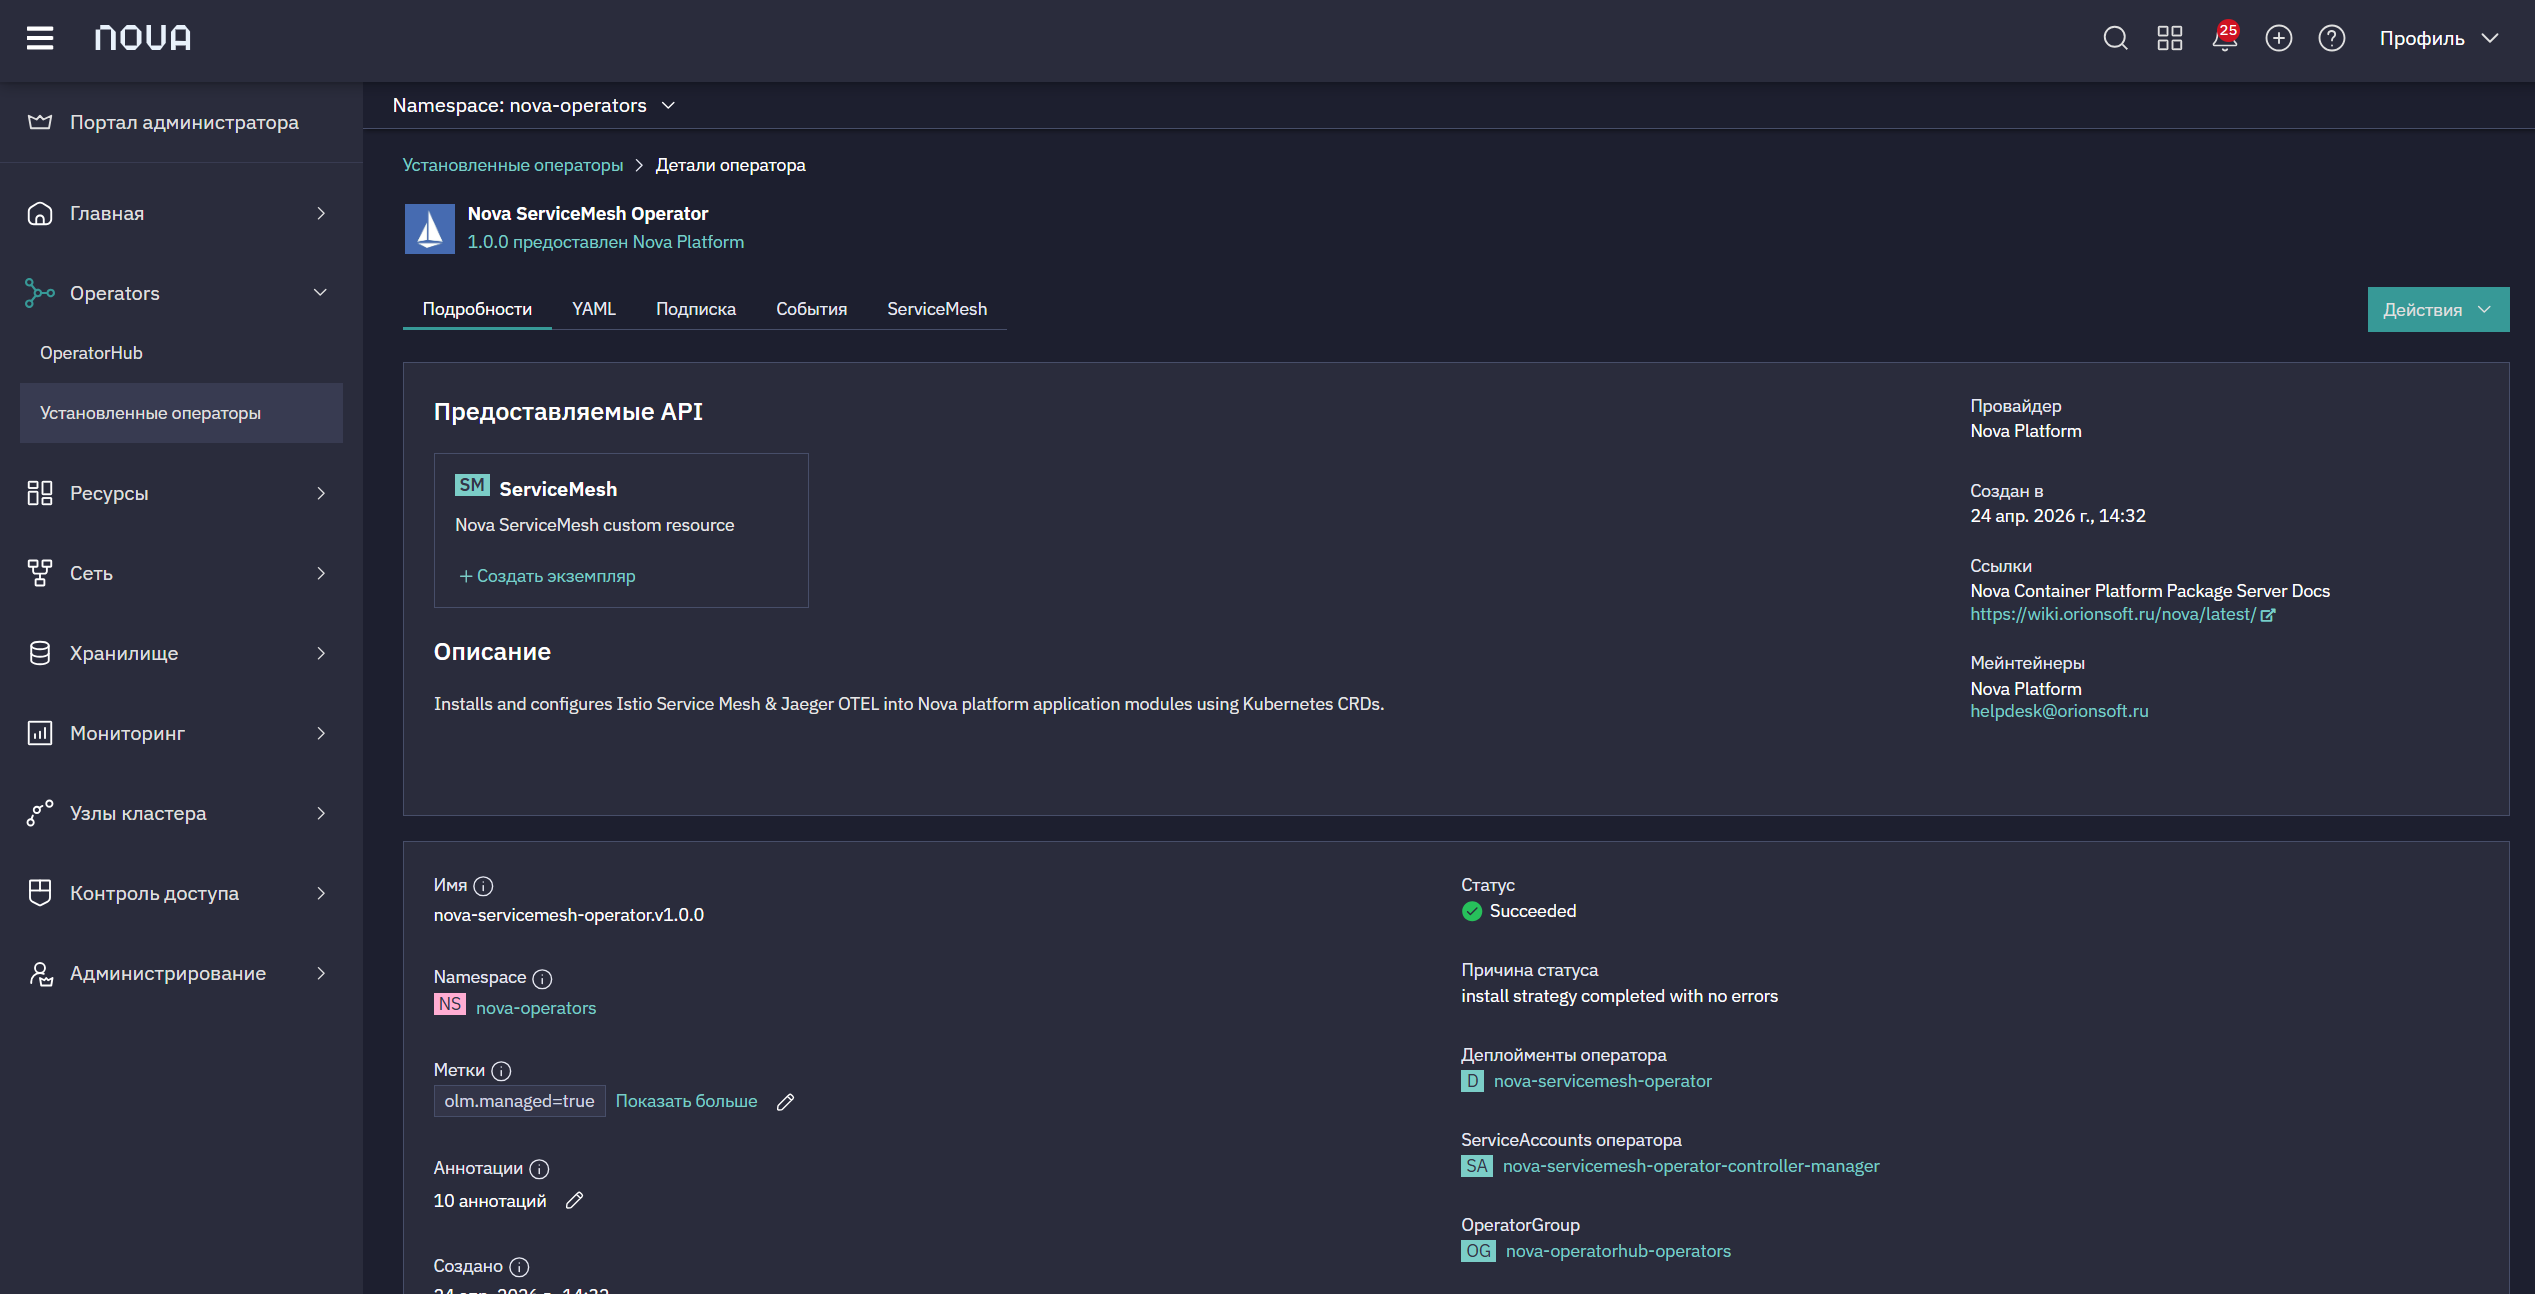Open the Профиль dropdown
The width and height of the screenshot is (2535, 1294).
pos(2439,38)
